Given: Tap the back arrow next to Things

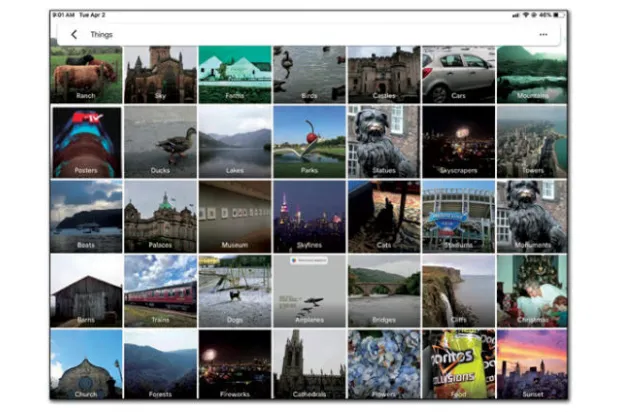Looking at the screenshot, I should pos(74,35).
